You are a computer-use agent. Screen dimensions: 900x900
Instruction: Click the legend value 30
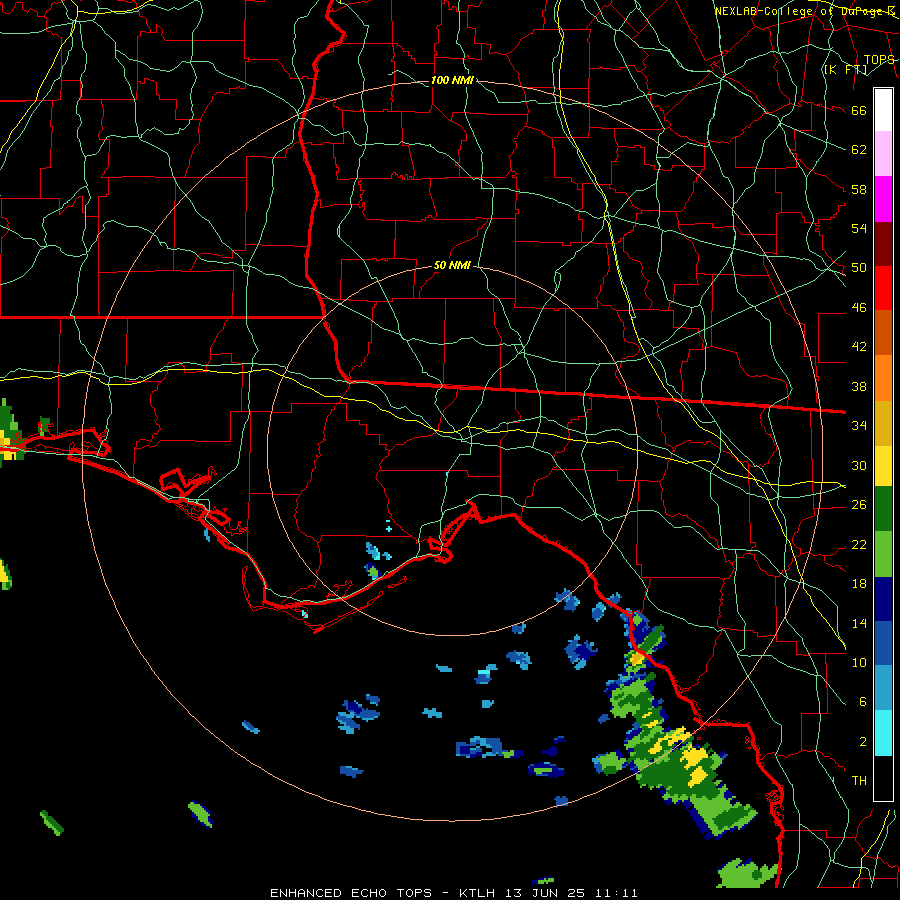click(859, 465)
